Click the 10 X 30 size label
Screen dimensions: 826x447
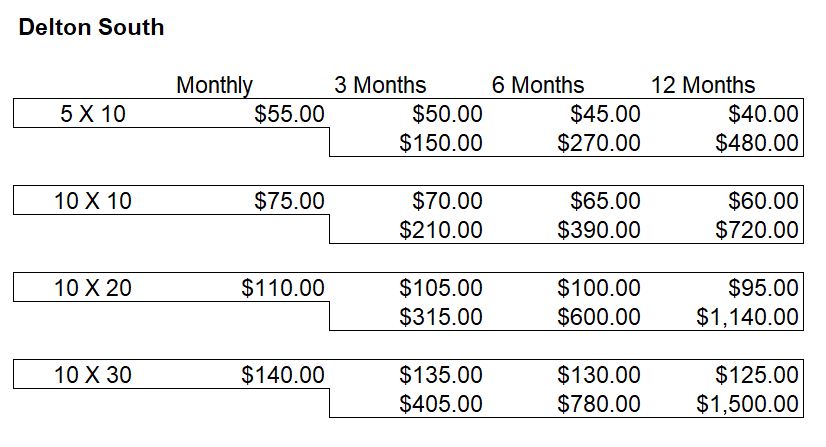[x=93, y=375]
